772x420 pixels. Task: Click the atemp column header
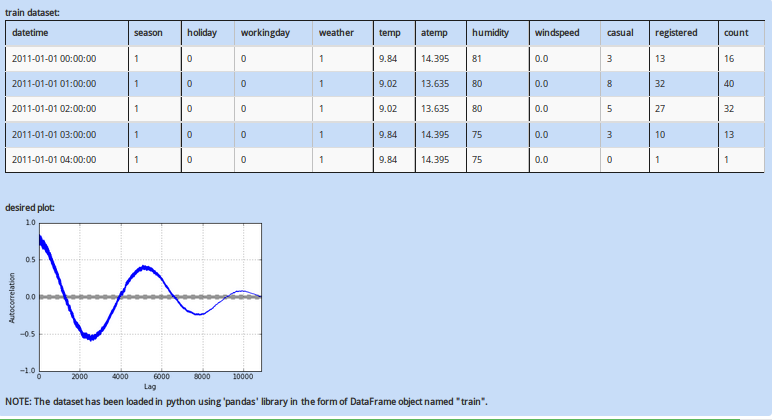tap(434, 34)
